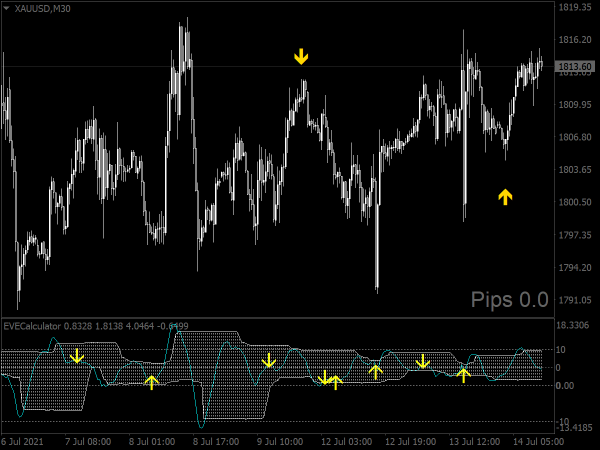The height and width of the screenshot is (450, 600).
Task: Click the 0.00 indicator scale value
Action: click(565, 385)
